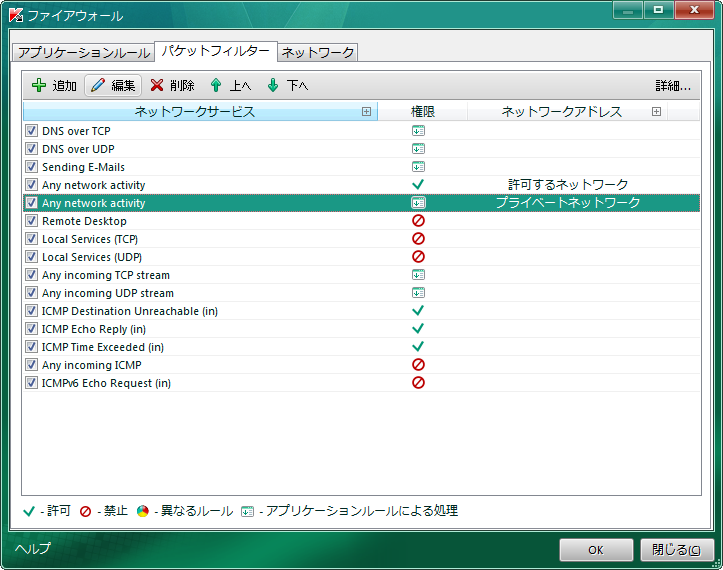Image resolution: width=723 pixels, height=570 pixels.
Task: Toggle the Sending E-Mails checkbox
Action: coord(31,167)
